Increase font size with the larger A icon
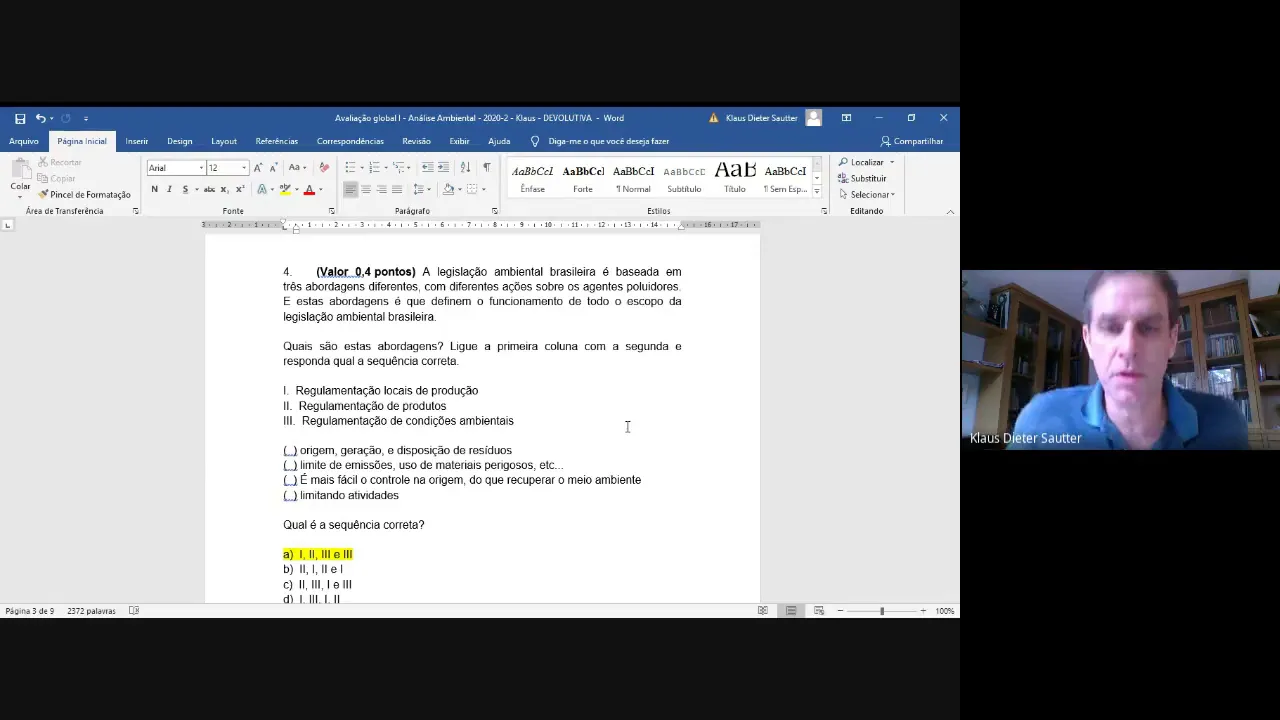 (258, 168)
